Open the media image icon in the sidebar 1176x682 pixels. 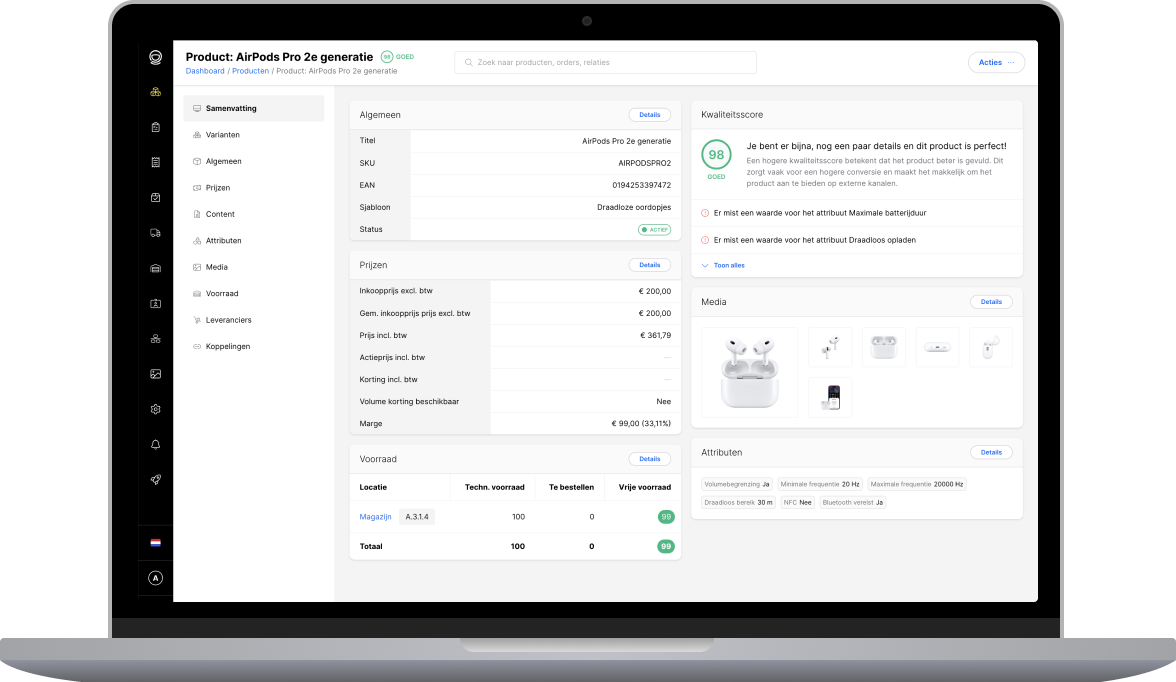point(155,373)
